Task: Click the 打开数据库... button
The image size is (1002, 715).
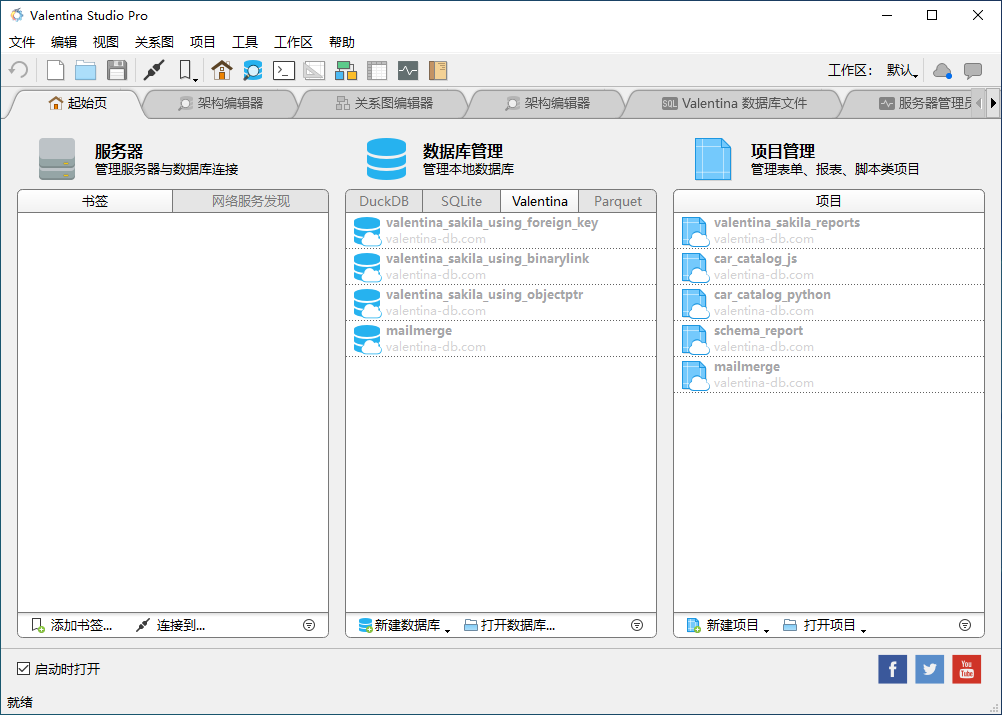Action: point(509,626)
